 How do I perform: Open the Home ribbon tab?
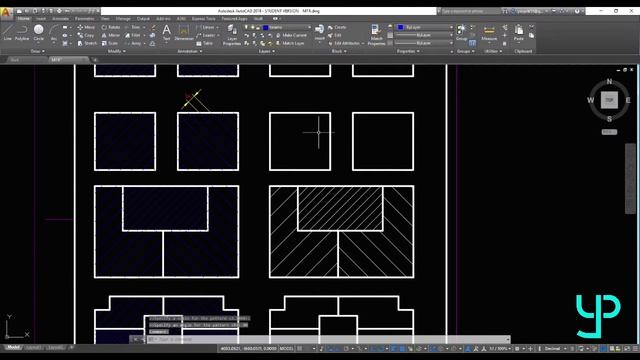click(24, 19)
